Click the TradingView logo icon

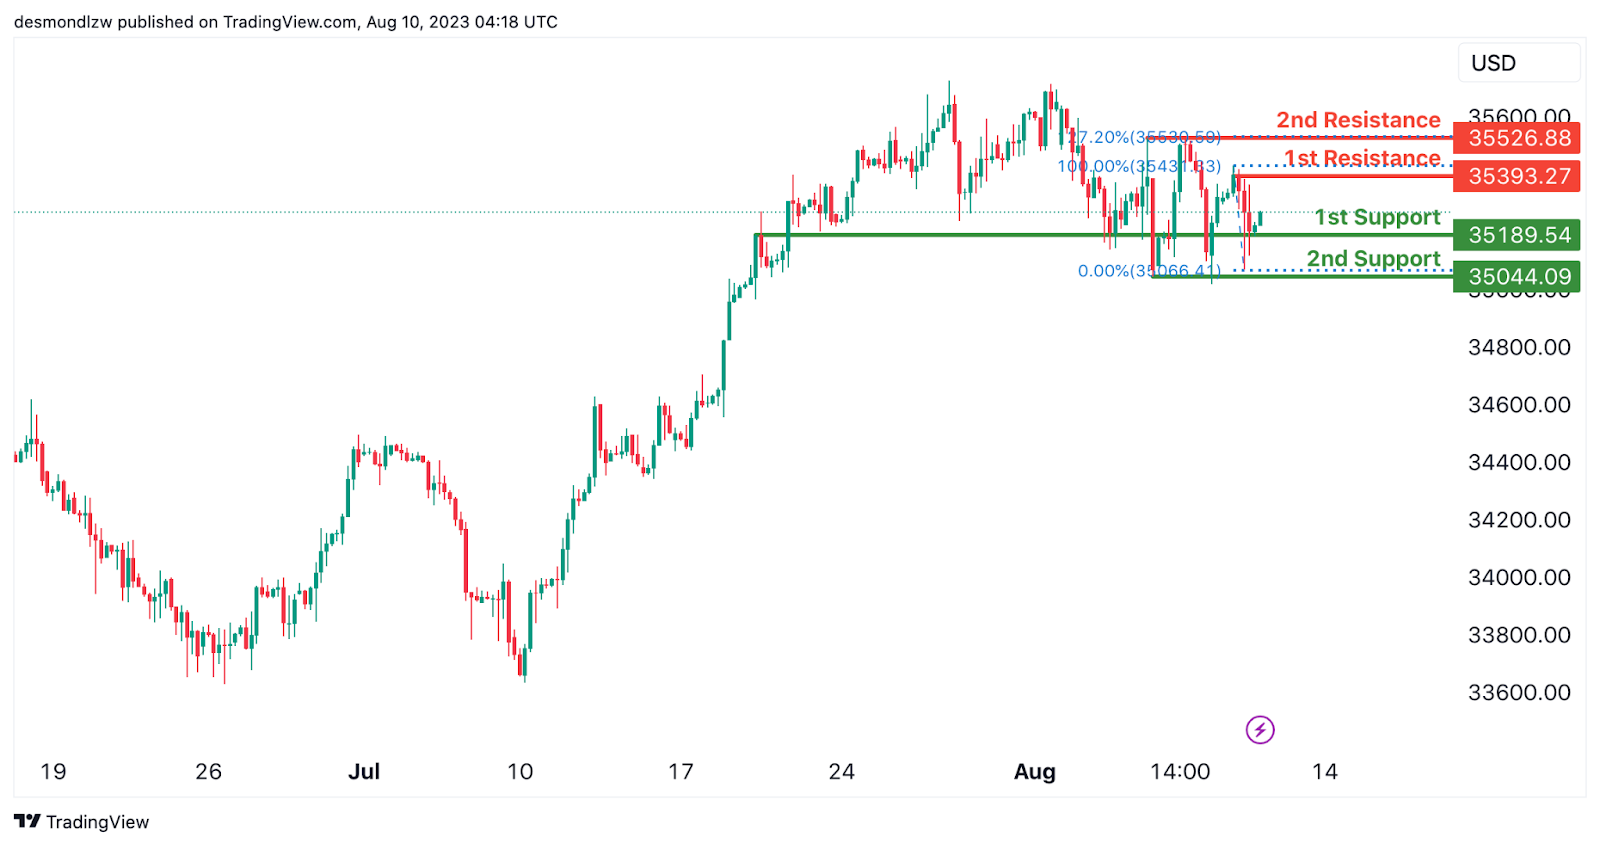[x=27, y=821]
